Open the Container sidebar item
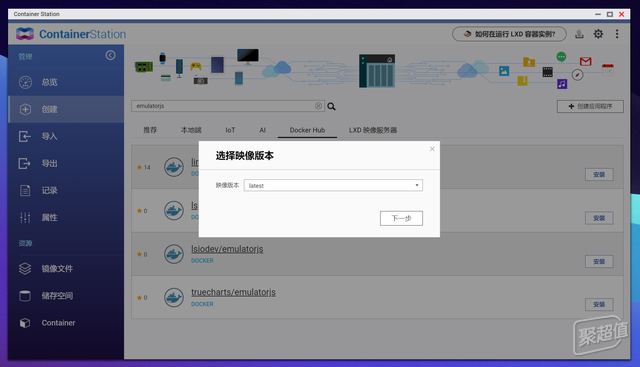The width and height of the screenshot is (640, 367). point(66,323)
